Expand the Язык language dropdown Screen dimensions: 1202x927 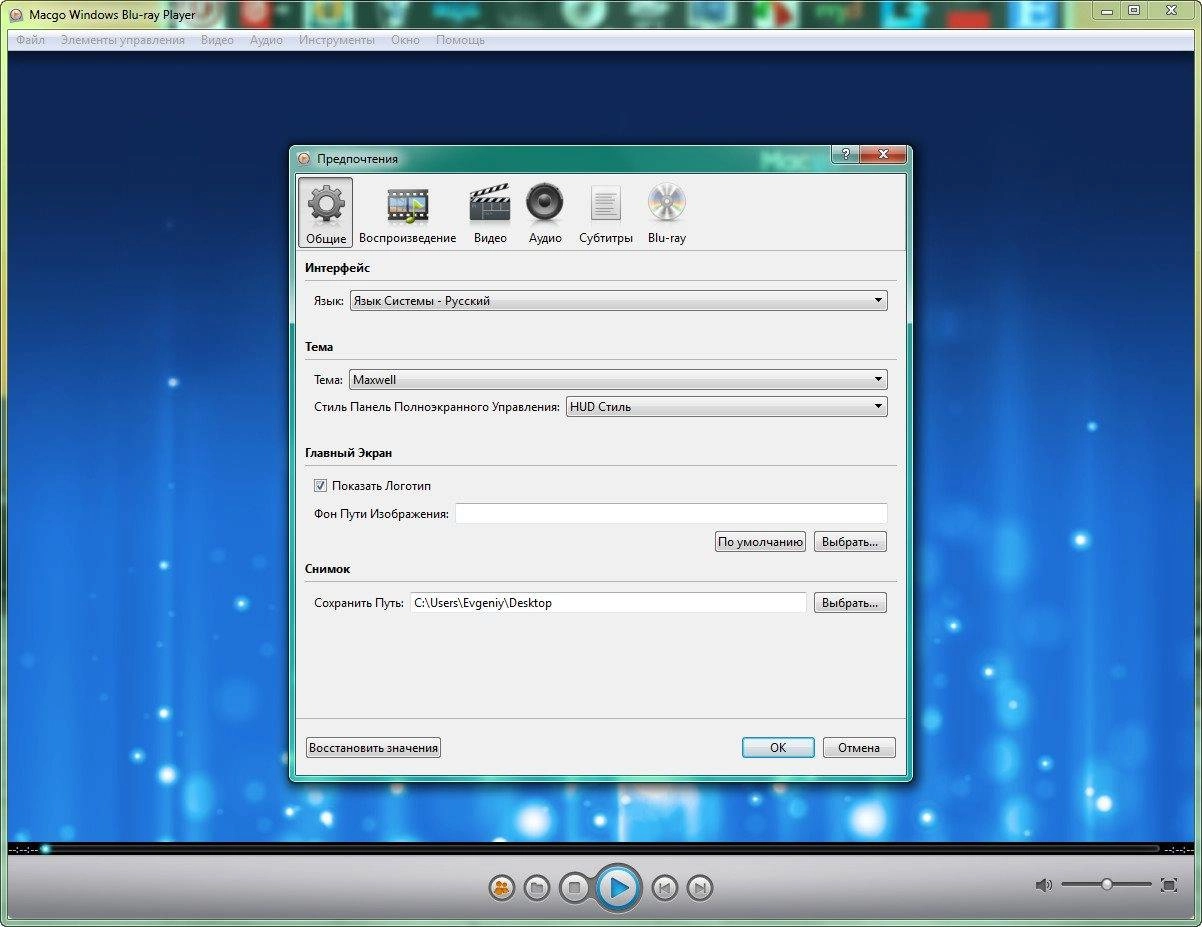point(618,300)
